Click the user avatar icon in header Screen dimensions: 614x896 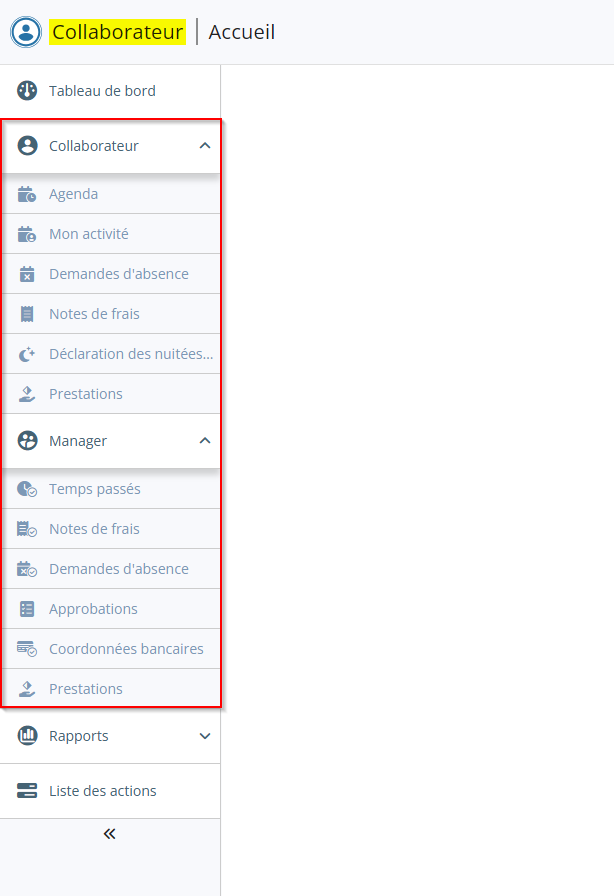pyautogui.click(x=26, y=32)
